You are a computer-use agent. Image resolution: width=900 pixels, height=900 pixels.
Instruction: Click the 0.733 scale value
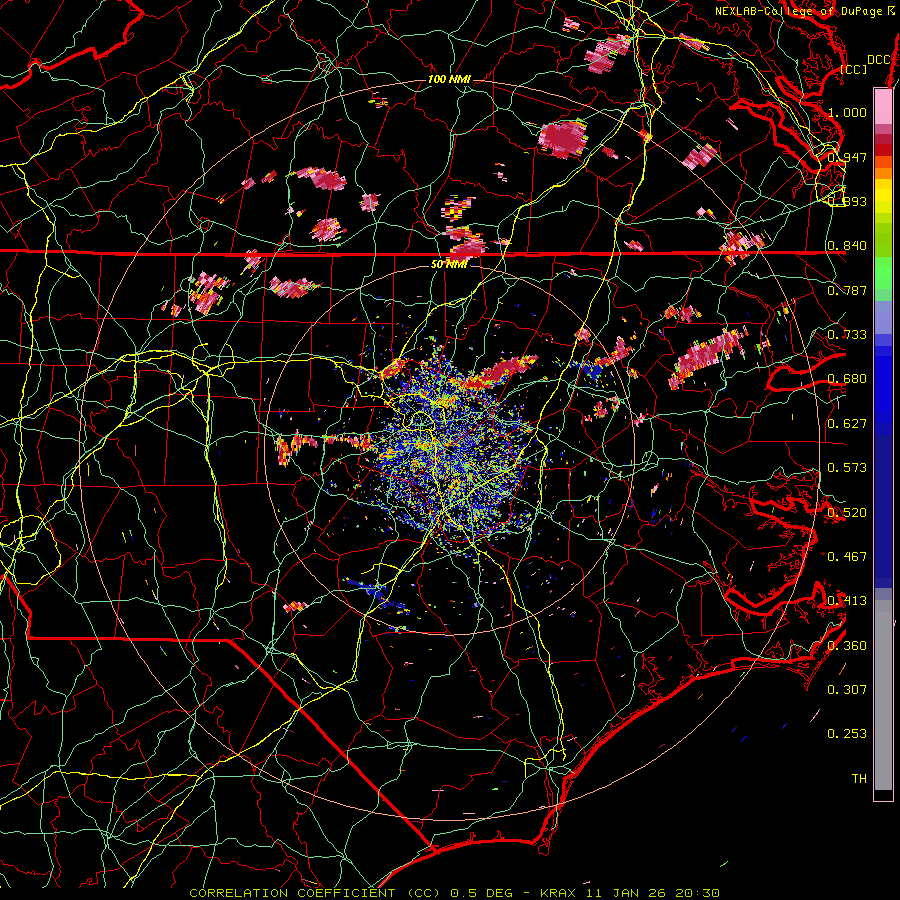847,334
